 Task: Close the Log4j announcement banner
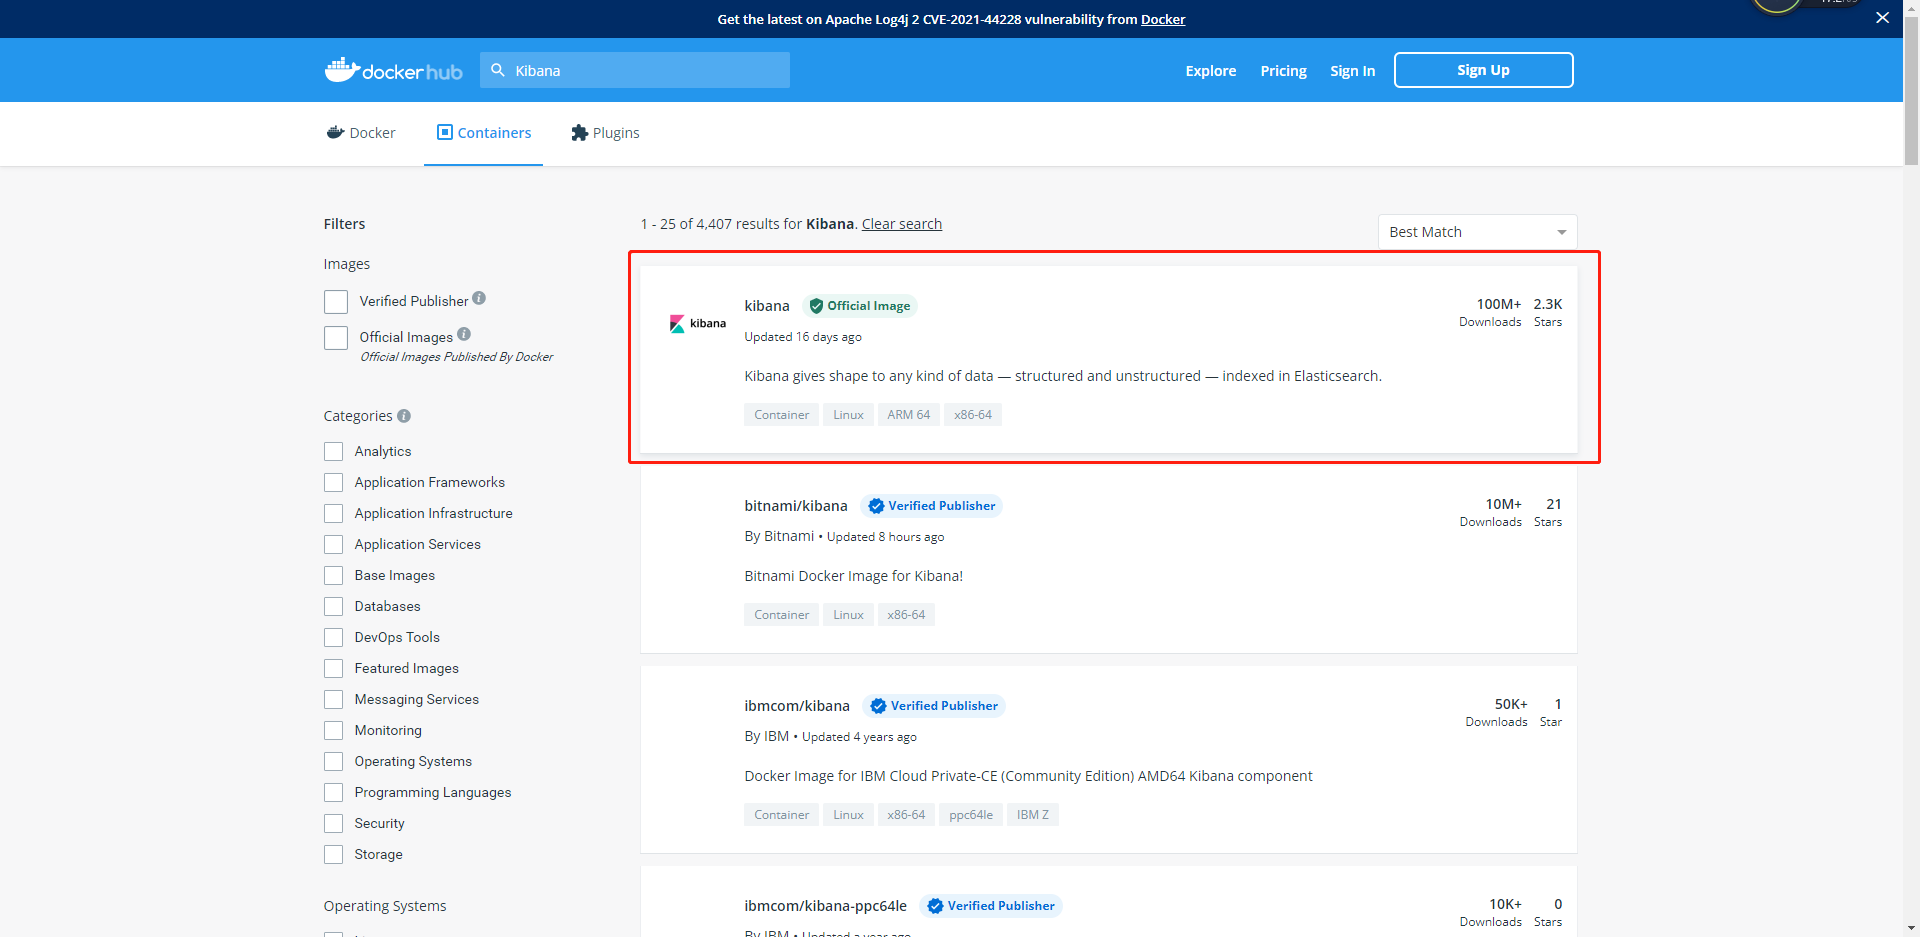[x=1882, y=18]
